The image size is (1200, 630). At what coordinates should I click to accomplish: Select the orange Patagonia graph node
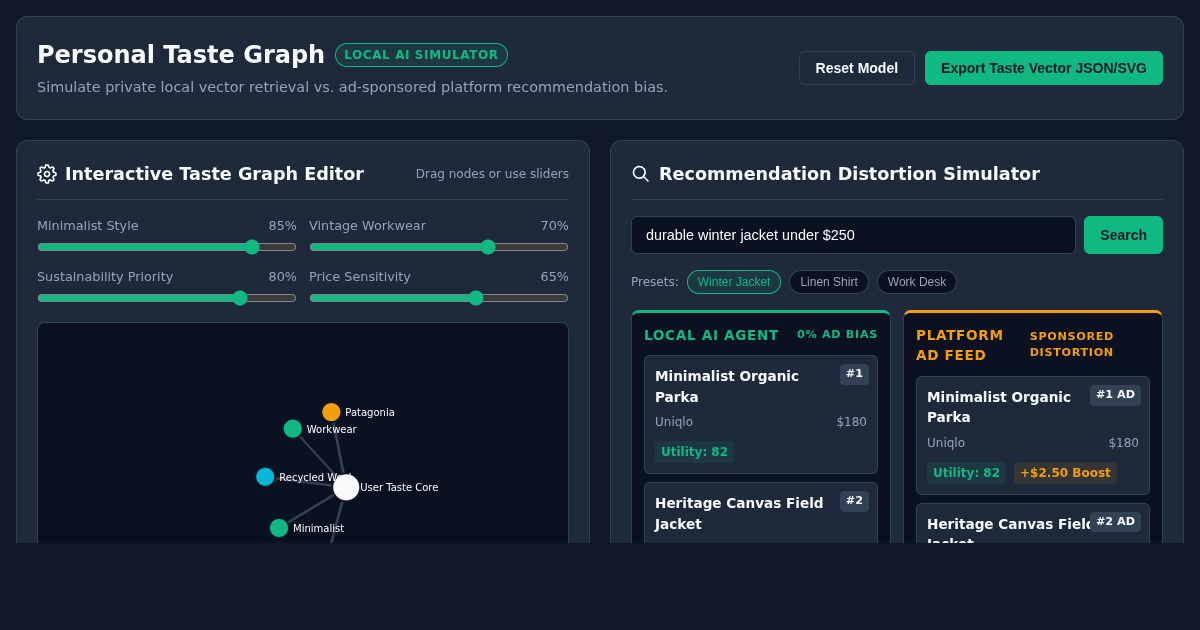(331, 412)
